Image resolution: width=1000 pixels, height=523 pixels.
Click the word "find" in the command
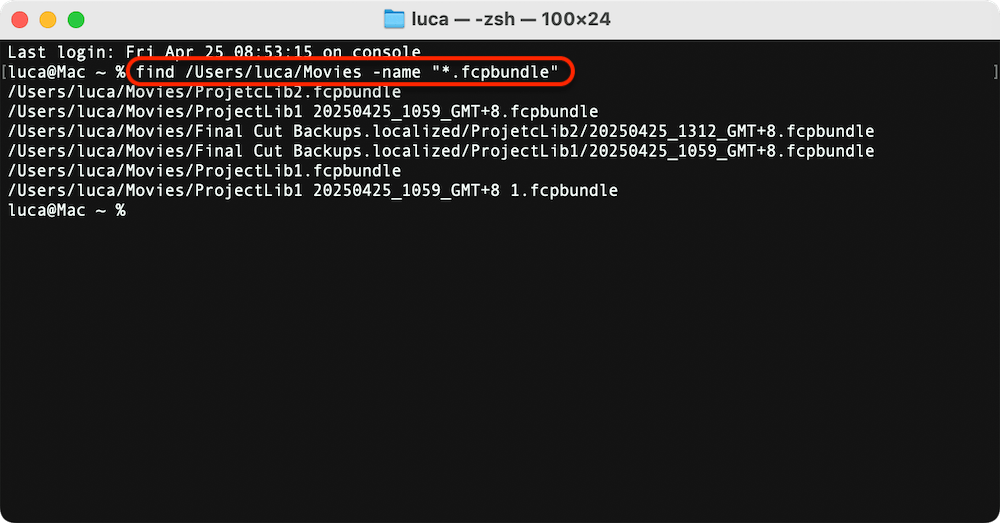pos(155,72)
